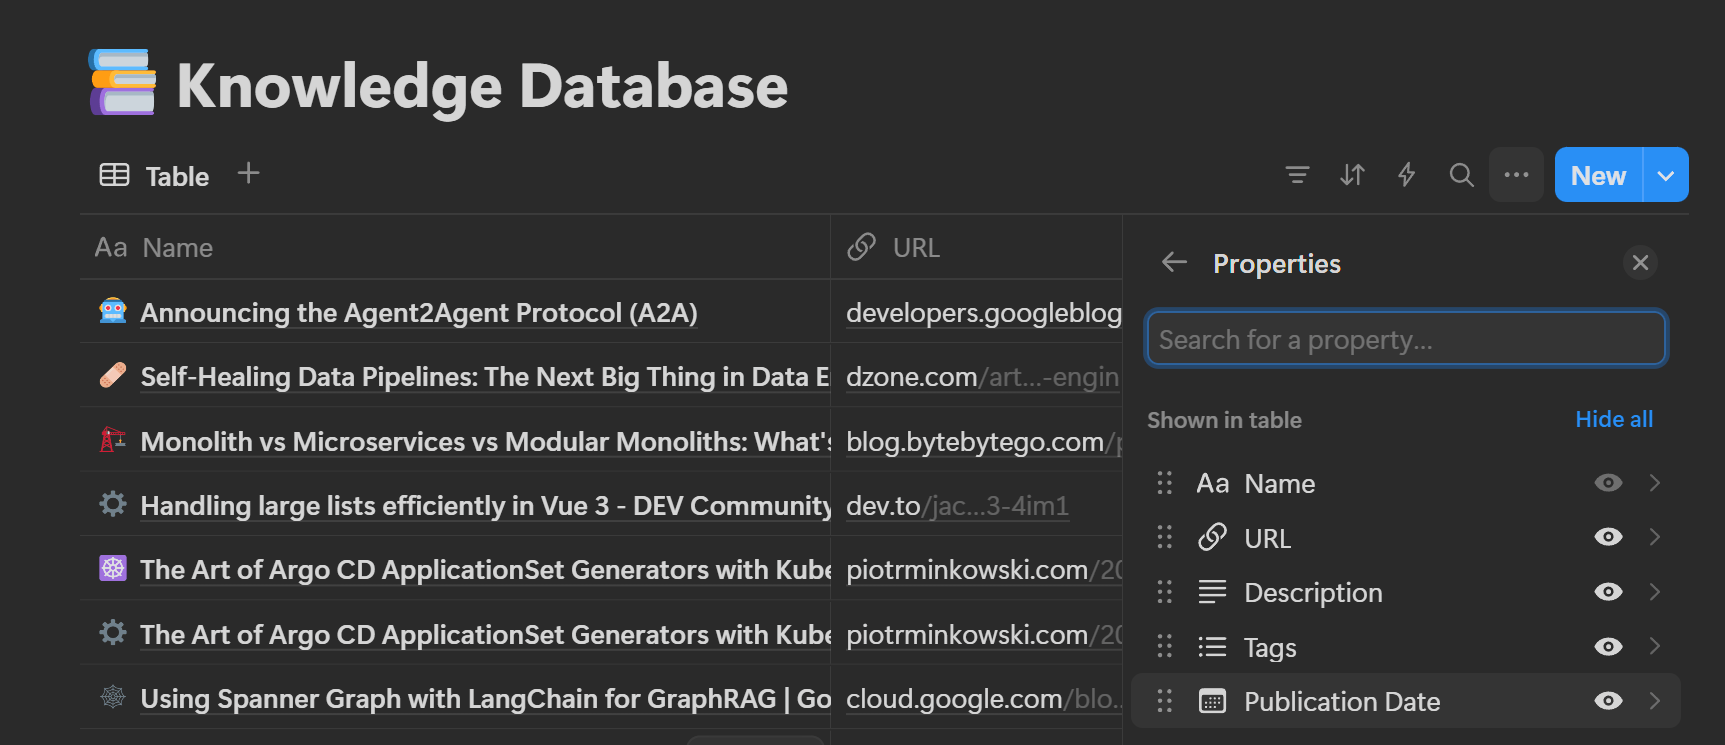Focus the Search for a property field
The width and height of the screenshot is (1725, 745).
point(1405,339)
